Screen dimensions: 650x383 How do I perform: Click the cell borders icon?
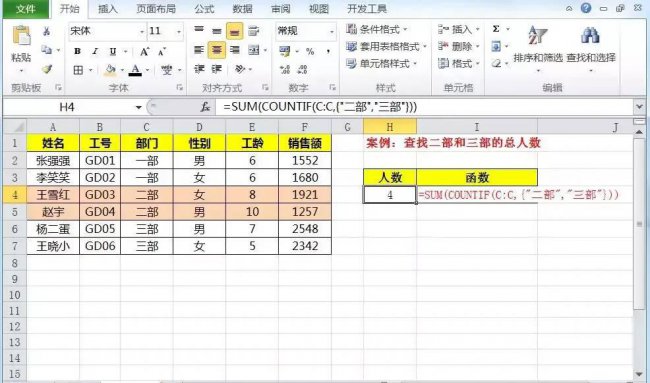tap(78, 70)
